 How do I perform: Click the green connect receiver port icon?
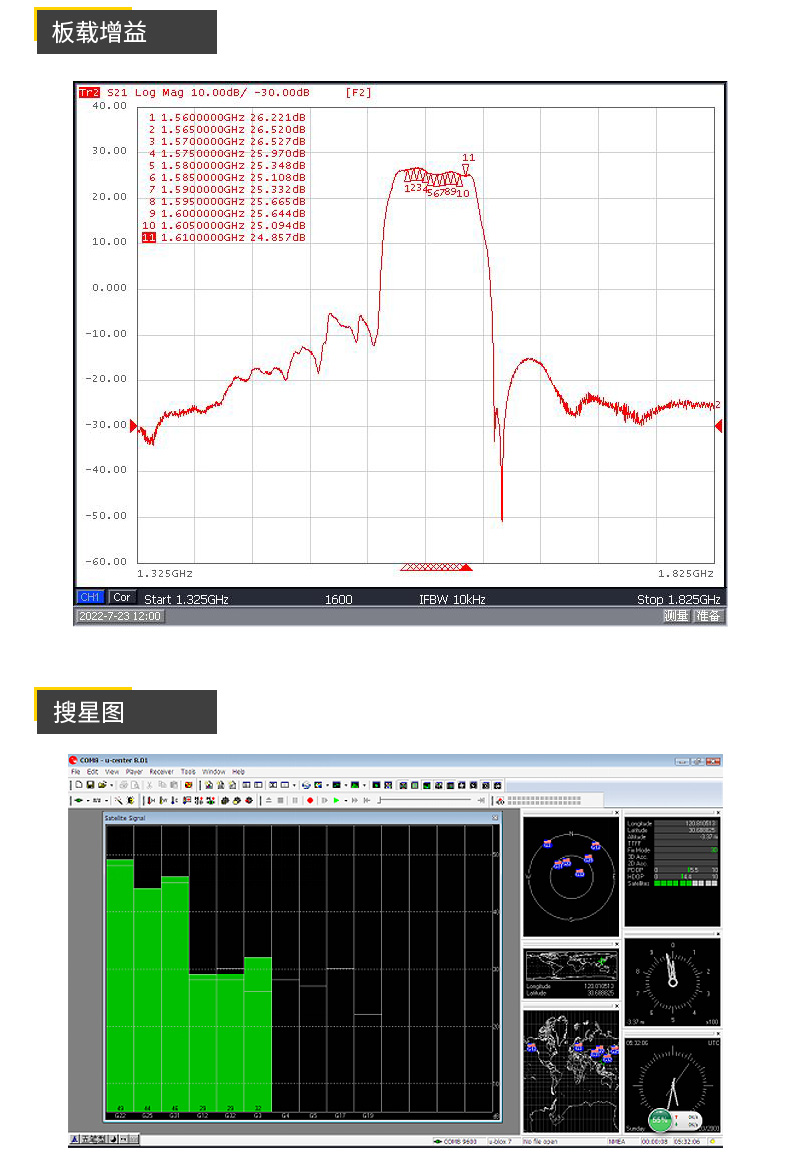[78, 800]
